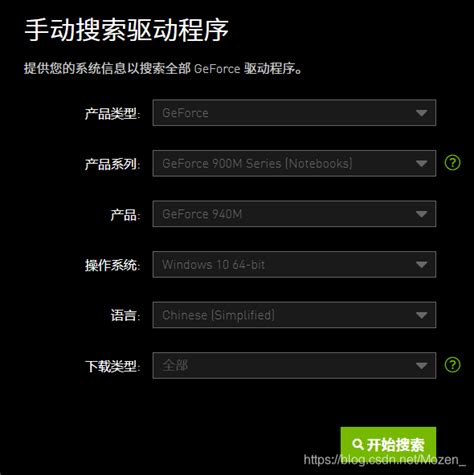Click the help icon beside 下载类型
474x475 pixels.
(452, 365)
